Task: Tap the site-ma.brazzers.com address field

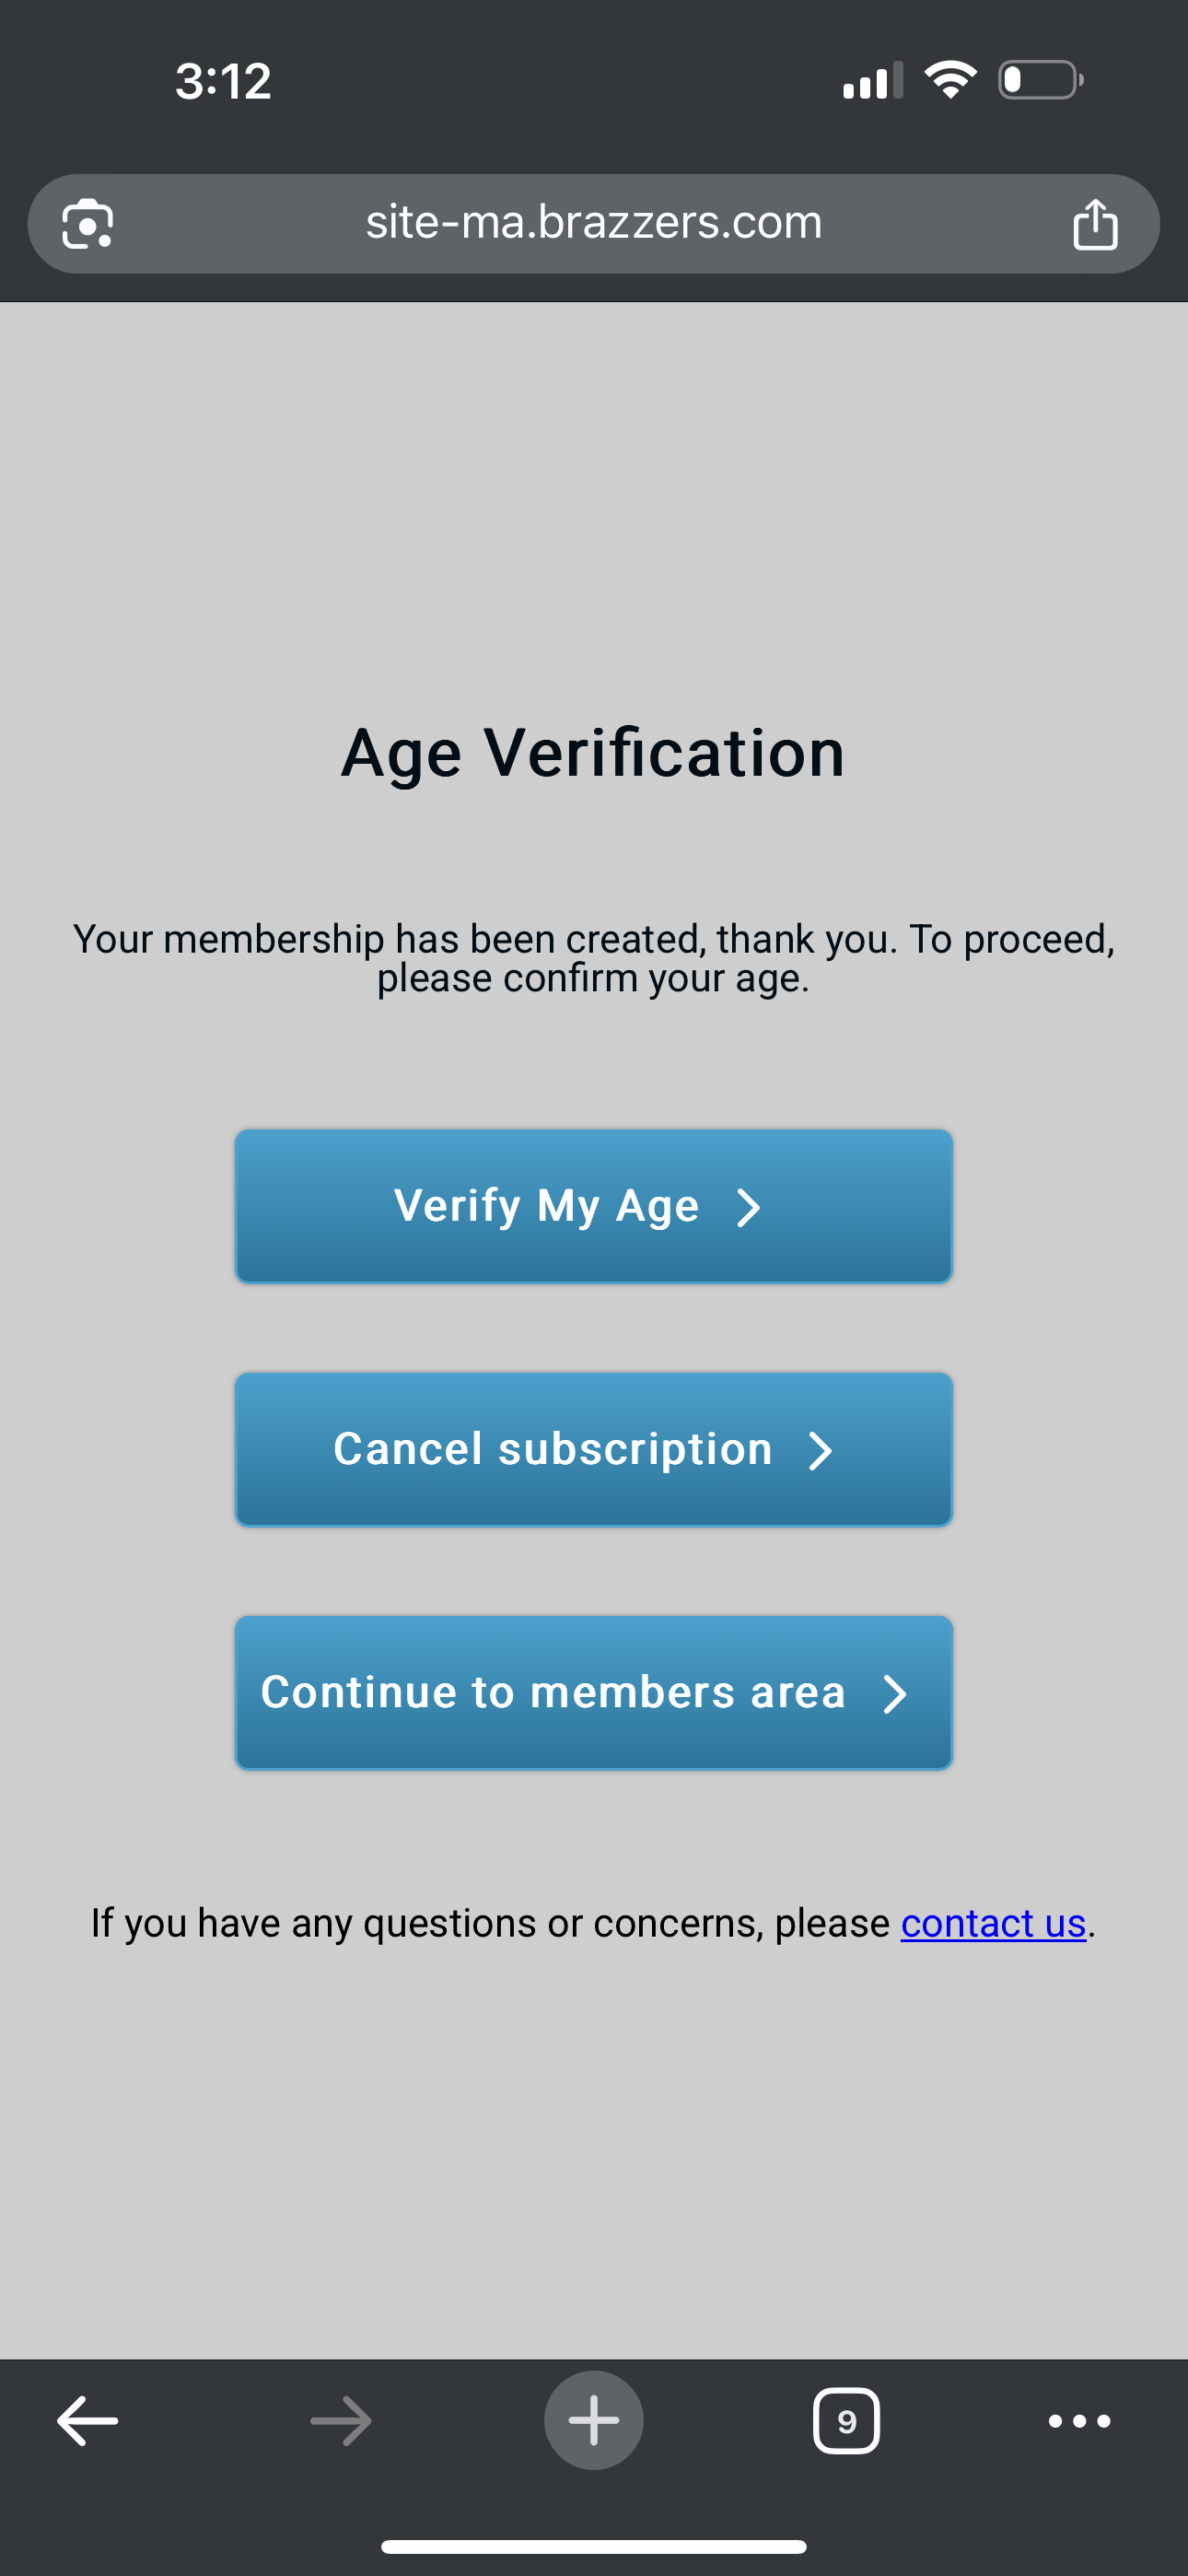Action: (x=593, y=223)
